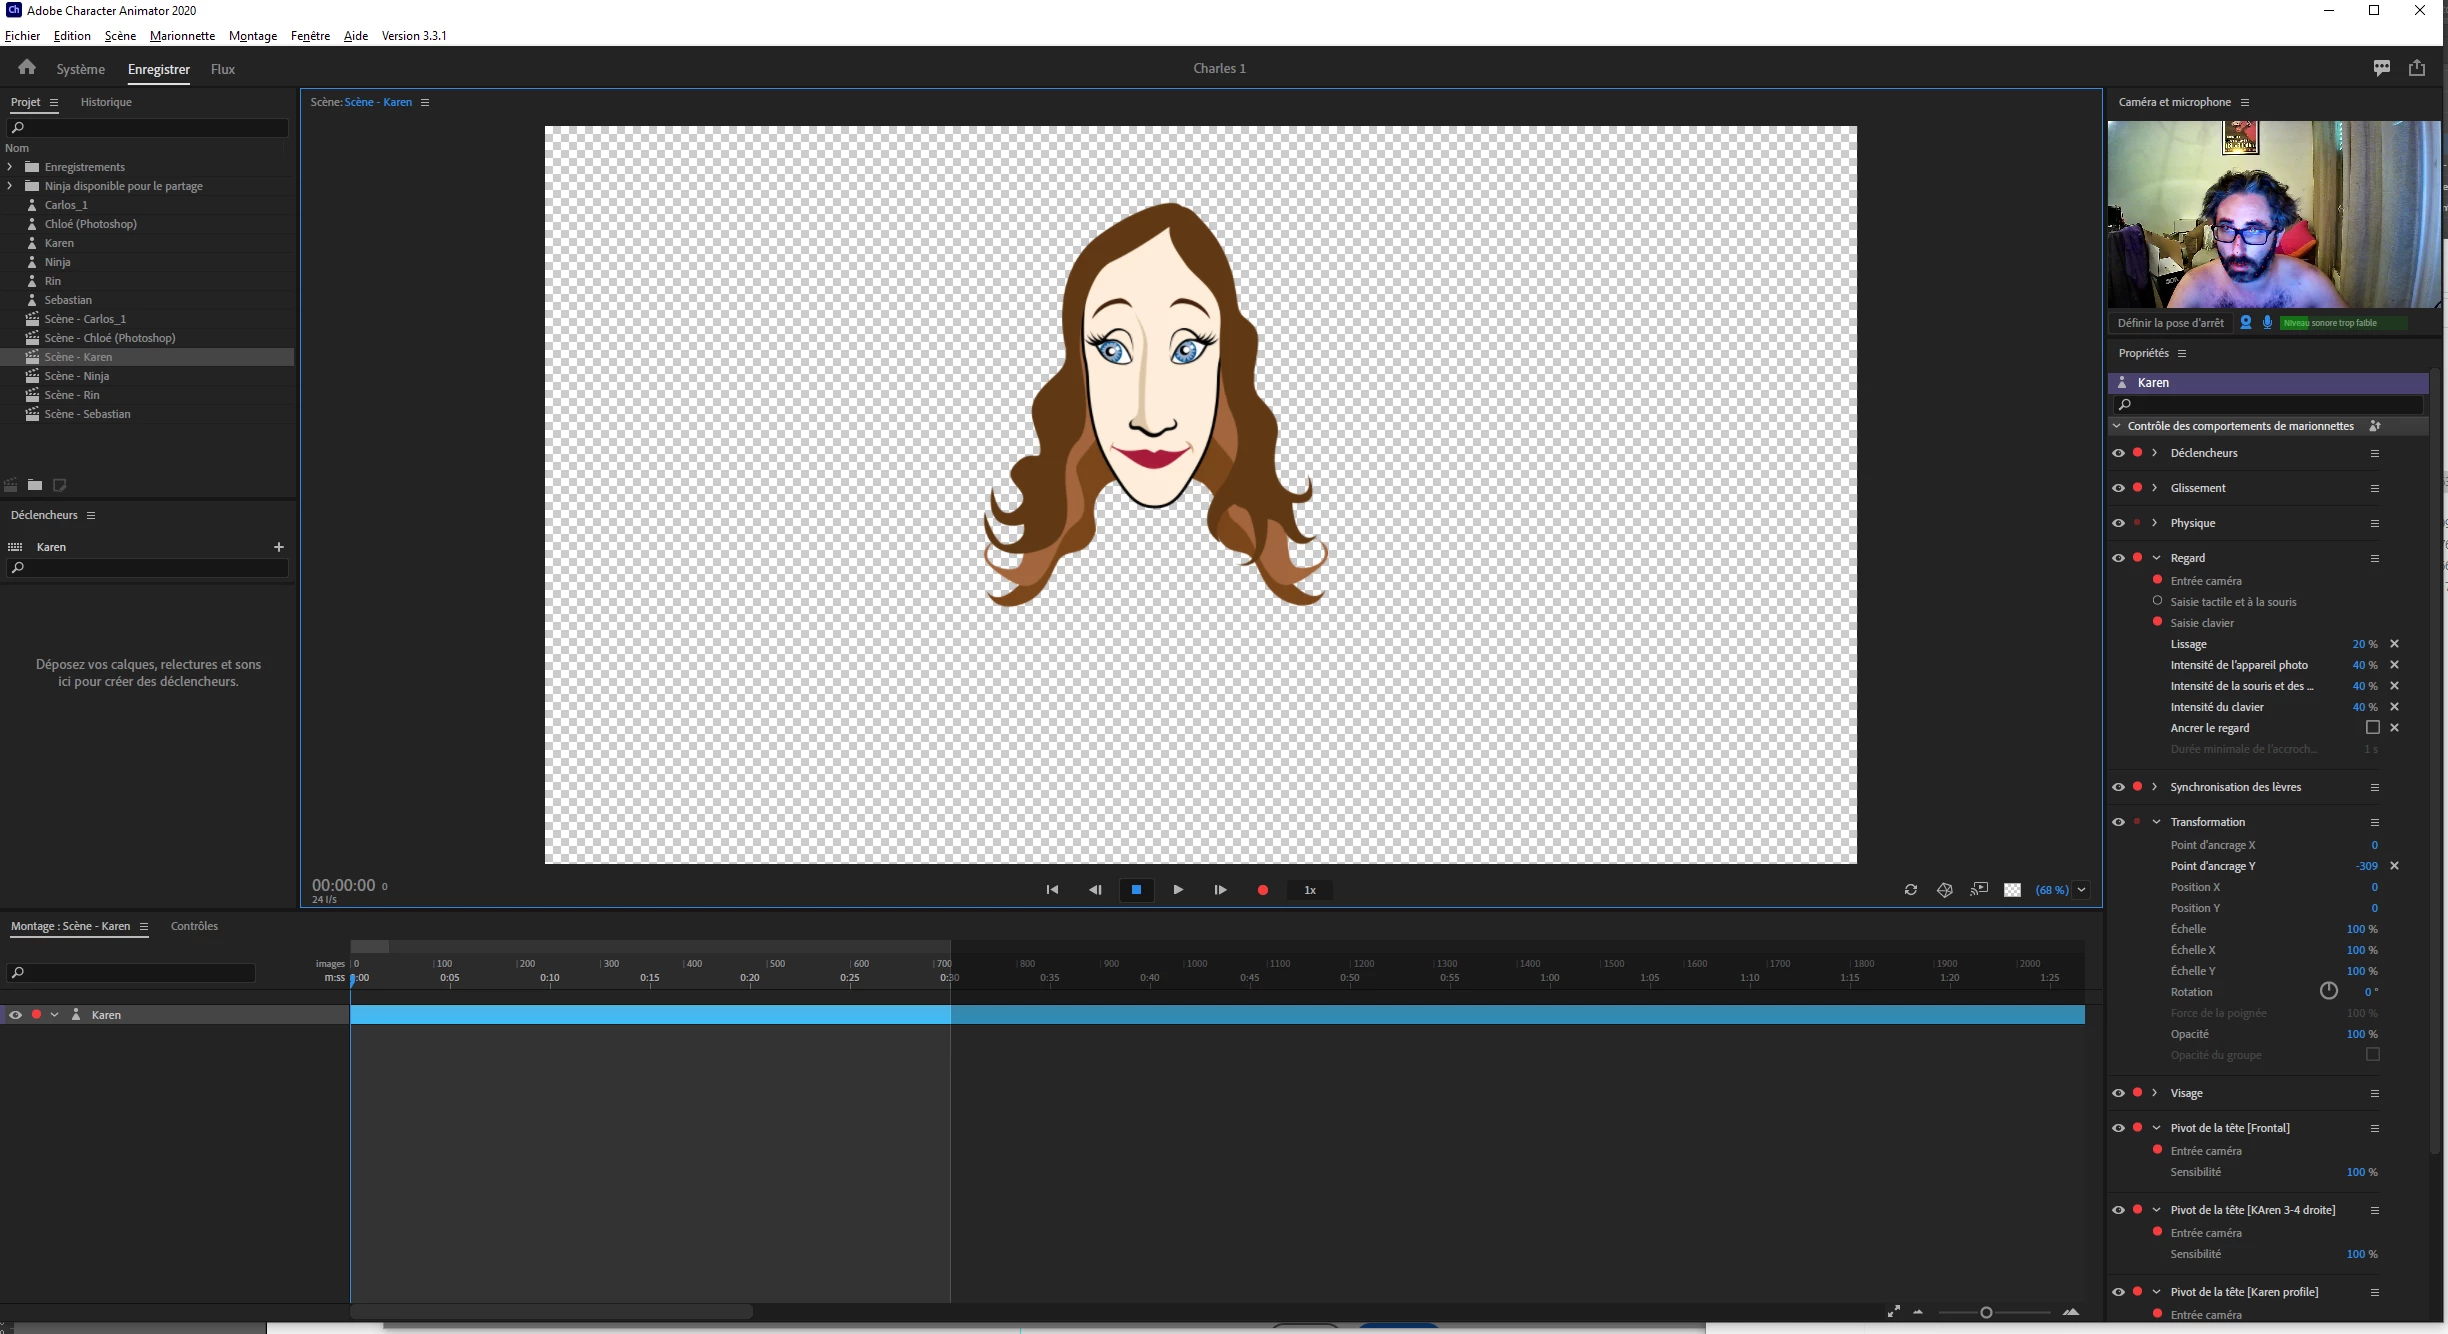The height and width of the screenshot is (1334, 2448).
Task: Open the scene zoom percentage dropdown
Action: pyautogui.click(x=2081, y=889)
